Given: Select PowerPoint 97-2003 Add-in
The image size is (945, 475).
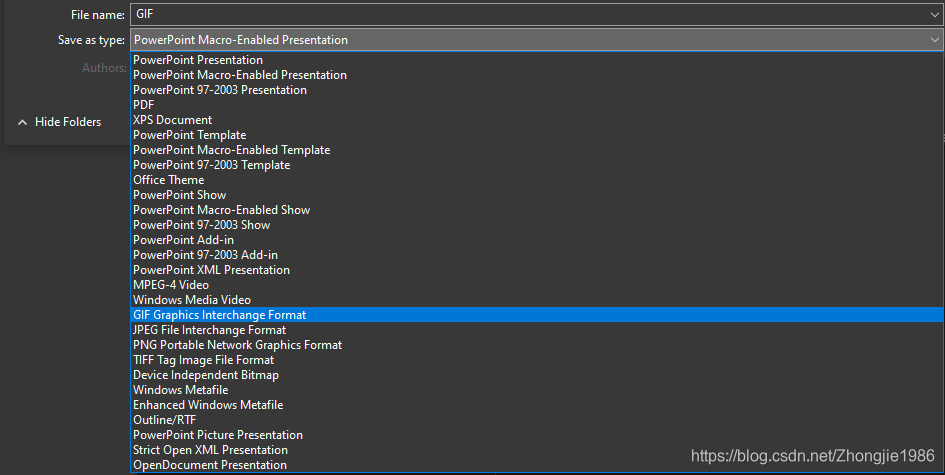Looking at the screenshot, I should (537, 255).
